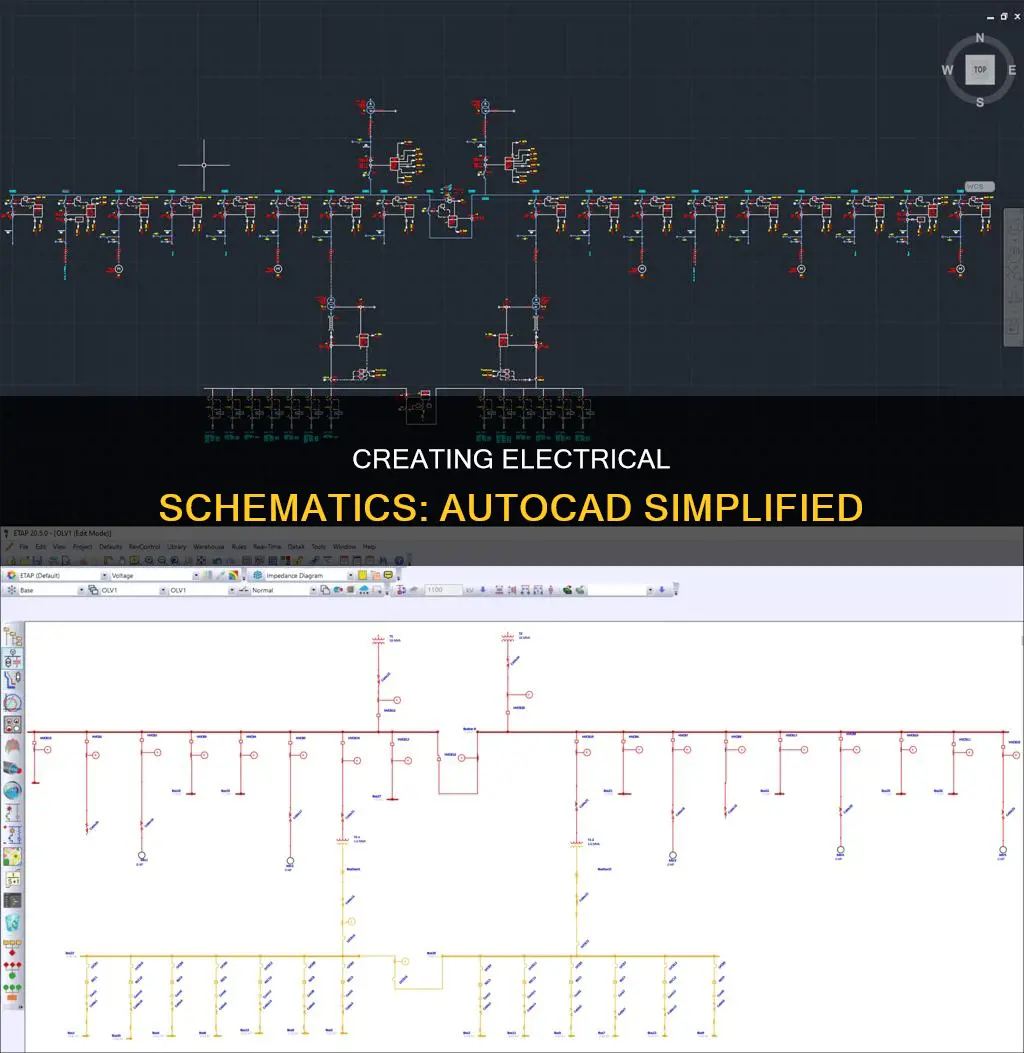
Task: Click the S compass direction on the ViewCube
Action: pyautogui.click(x=980, y=102)
